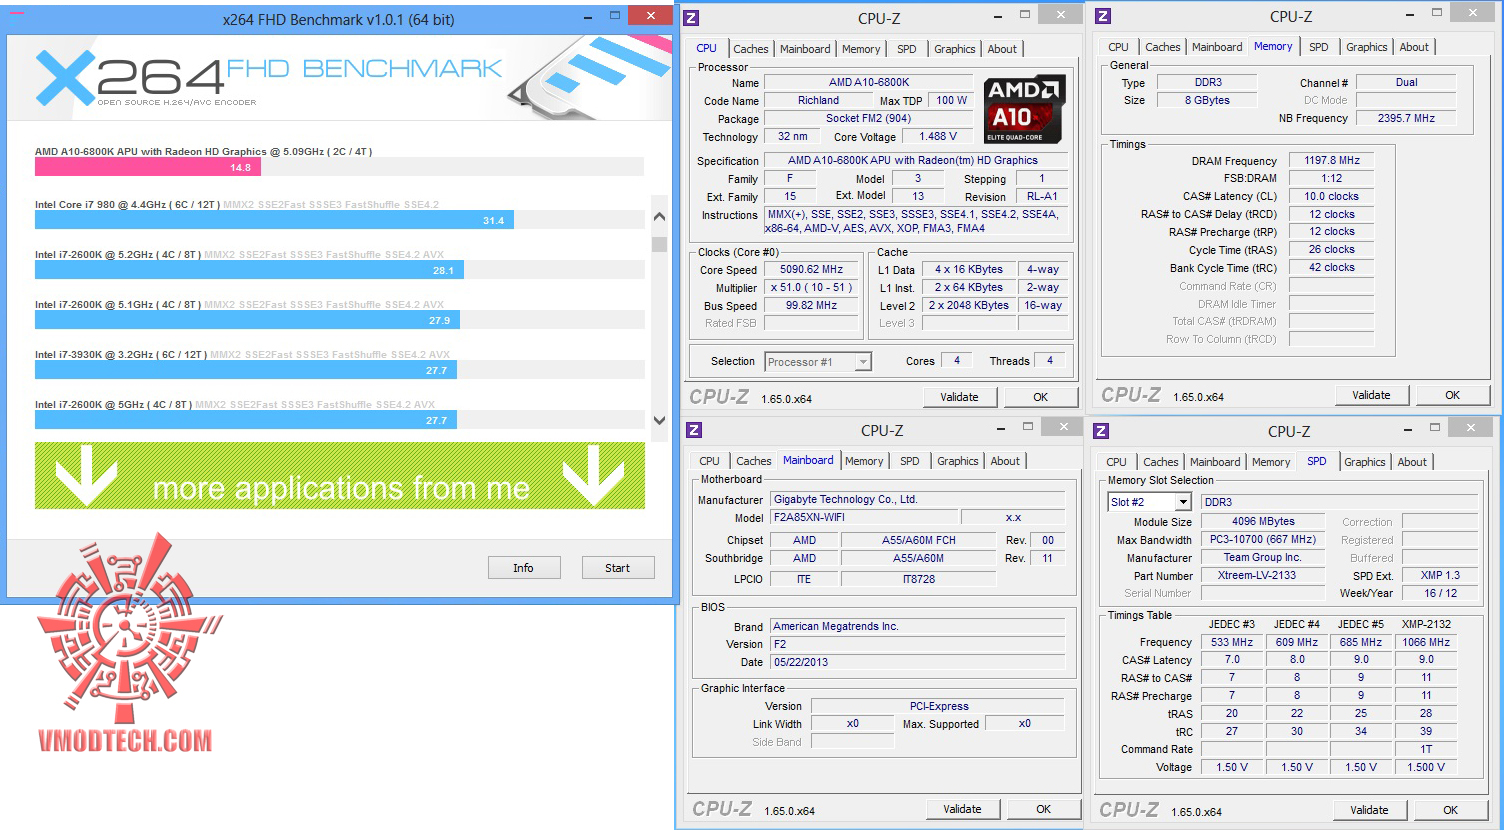Viewport: 1504px width, 830px height.
Task: Click the Core Speed value '5090.62 MHz'
Action: (812, 269)
